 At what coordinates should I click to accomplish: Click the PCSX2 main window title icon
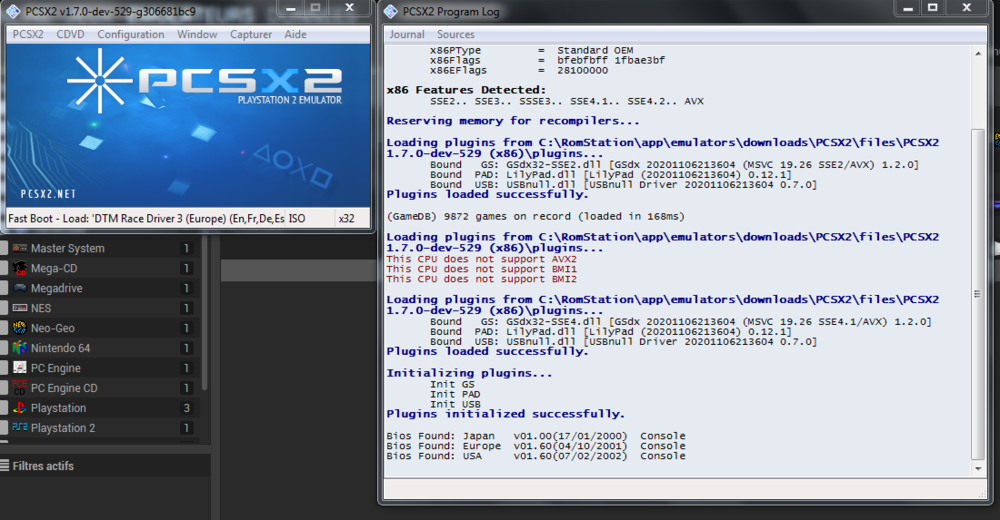coord(14,11)
